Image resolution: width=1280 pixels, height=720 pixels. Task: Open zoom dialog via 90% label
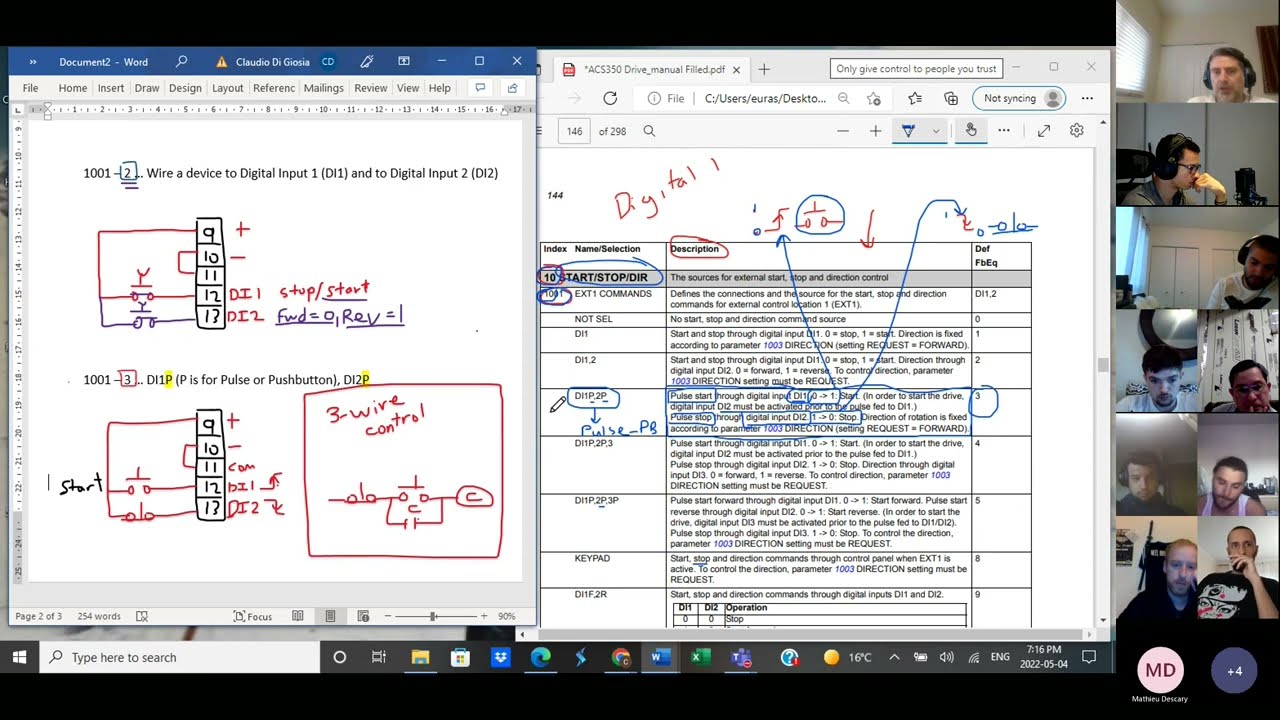(507, 616)
